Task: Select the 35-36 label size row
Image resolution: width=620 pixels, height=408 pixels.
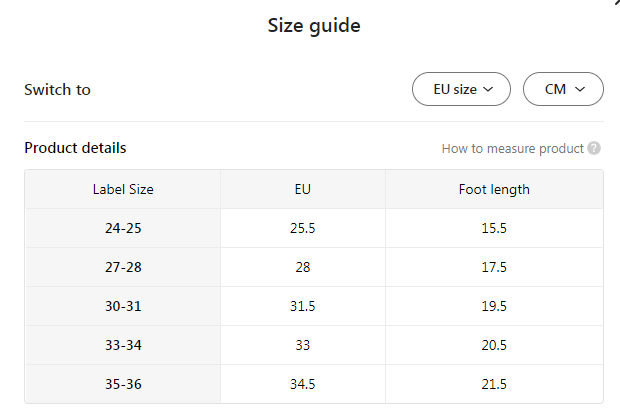Action: (123, 384)
